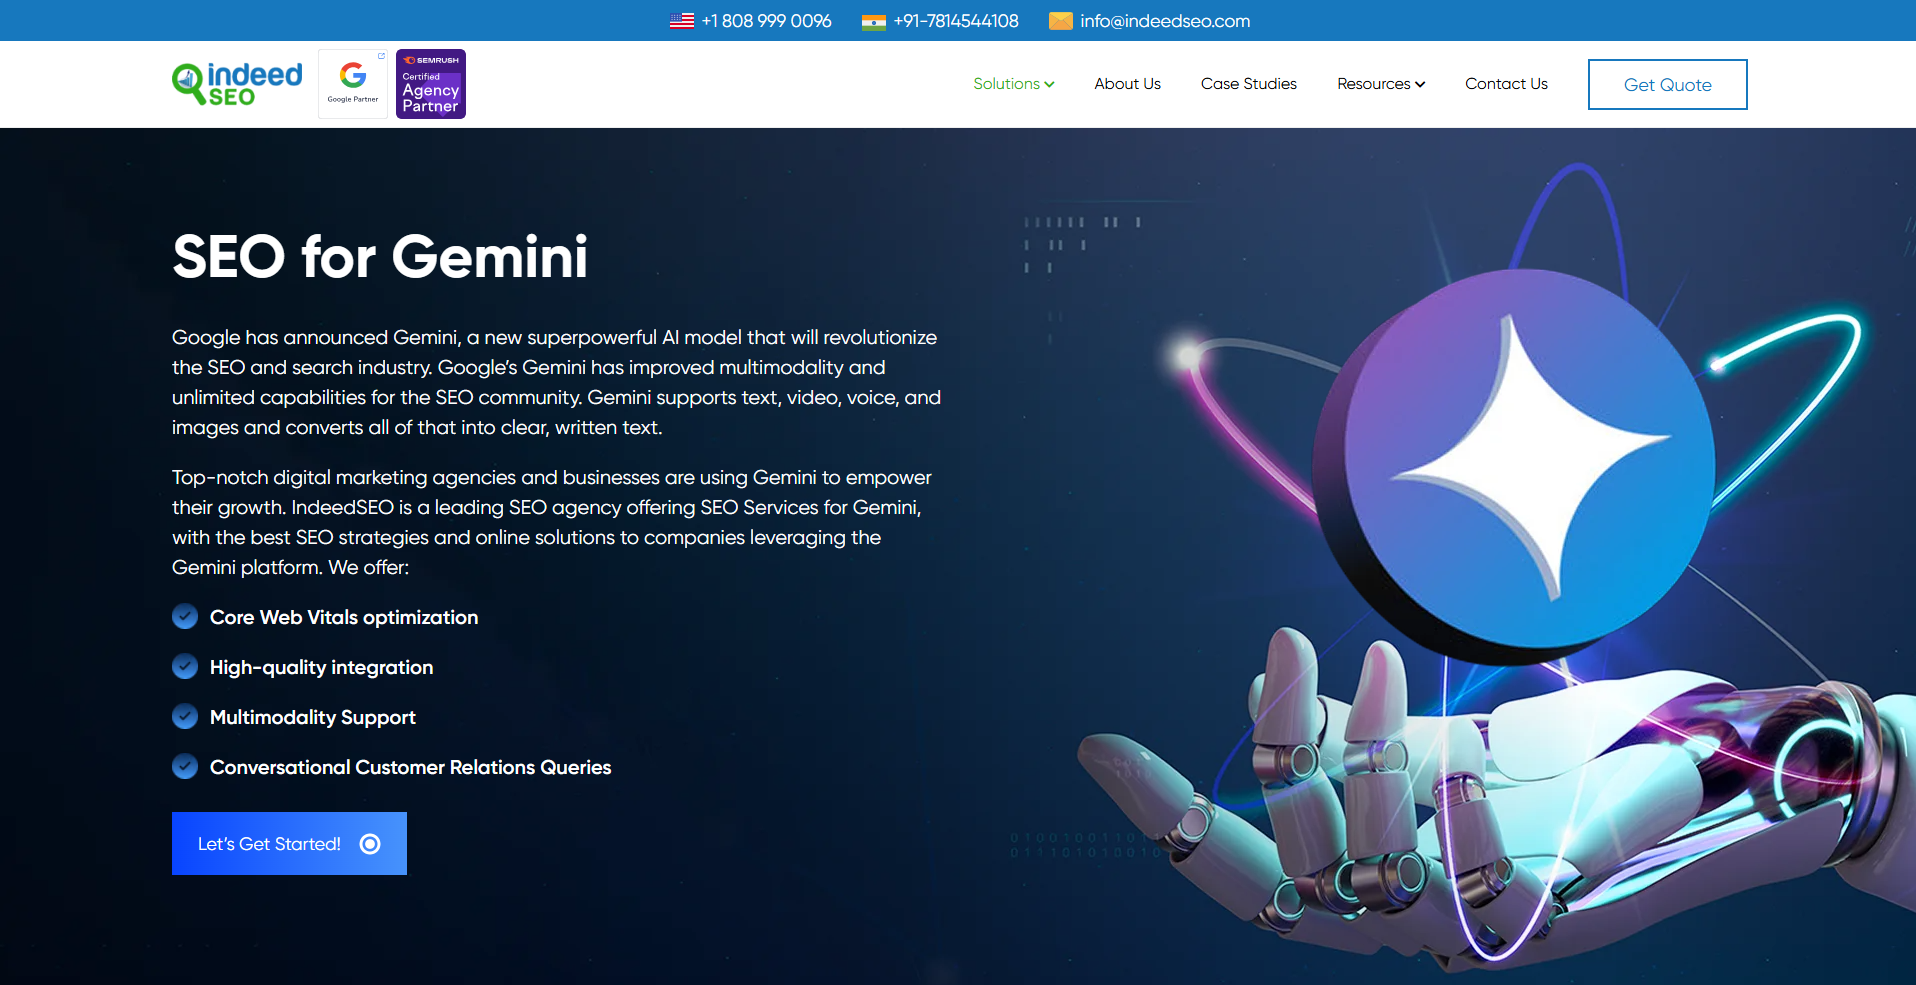1916x985 pixels.
Task: Click the Semrush Certified Agency Partner badge
Action: pos(431,84)
